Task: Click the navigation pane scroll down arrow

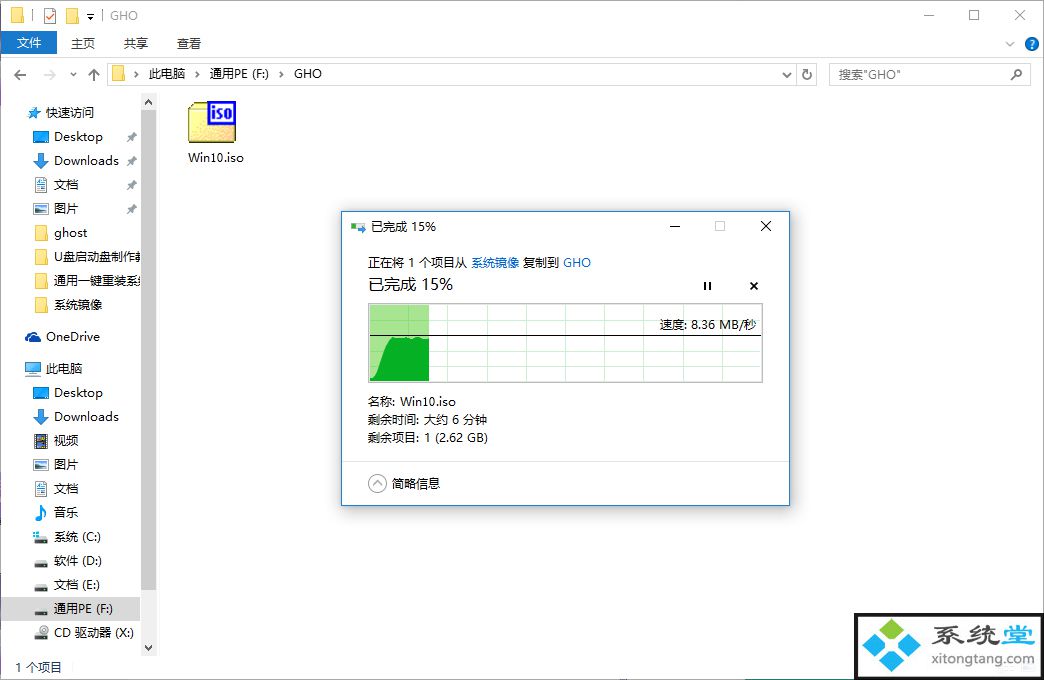Action: click(148, 648)
